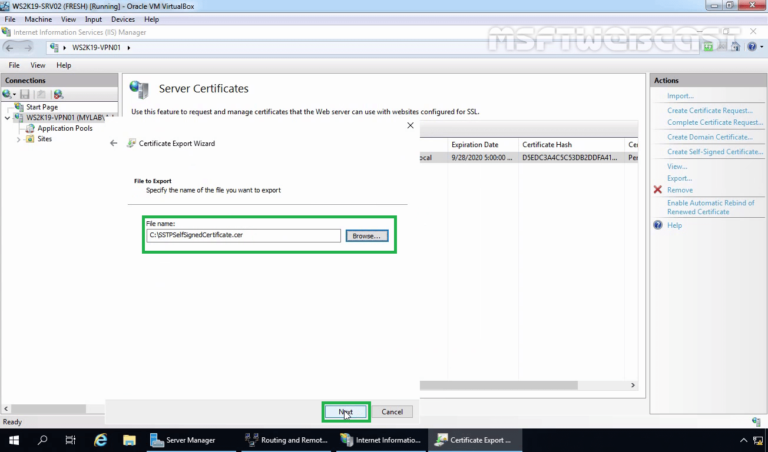768x452 pixels.
Task: Click the Task View taskbar icon
Action: 71,440
